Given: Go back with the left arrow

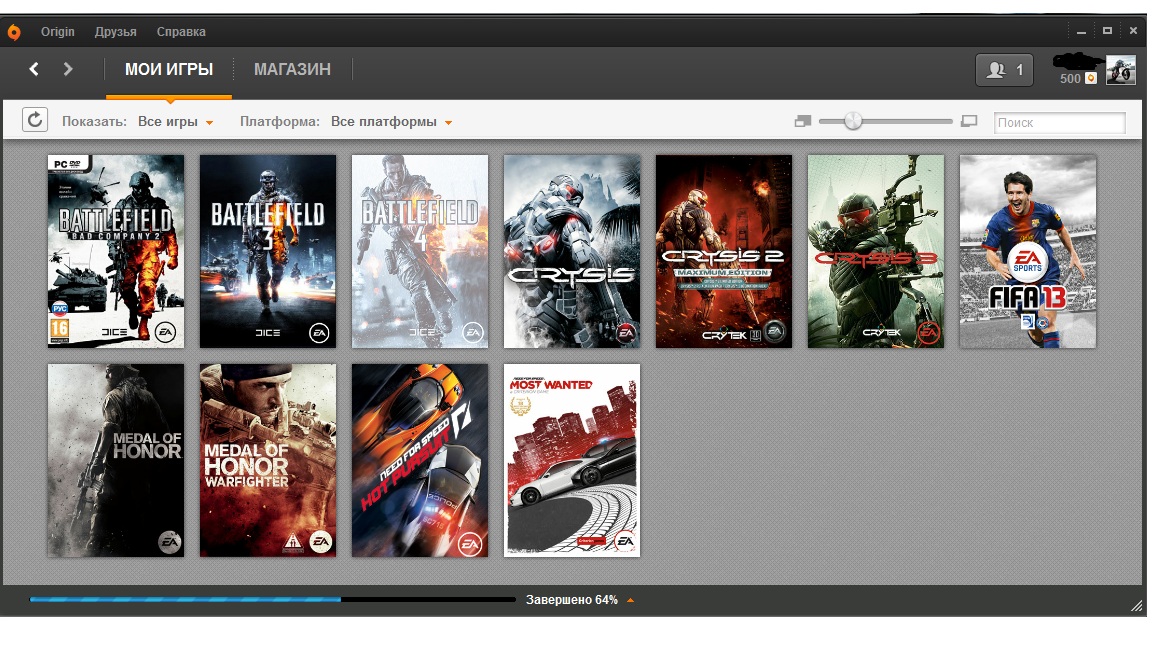Looking at the screenshot, I should pyautogui.click(x=34, y=69).
